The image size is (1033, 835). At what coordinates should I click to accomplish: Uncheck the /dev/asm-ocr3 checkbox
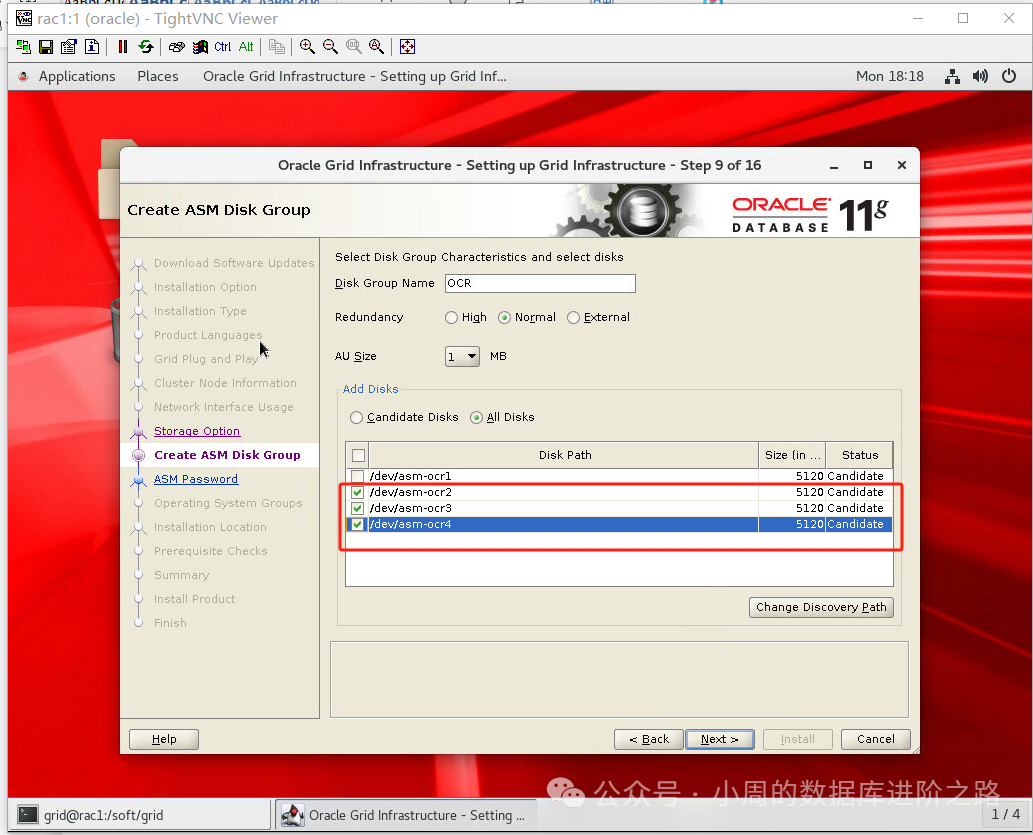[358, 508]
